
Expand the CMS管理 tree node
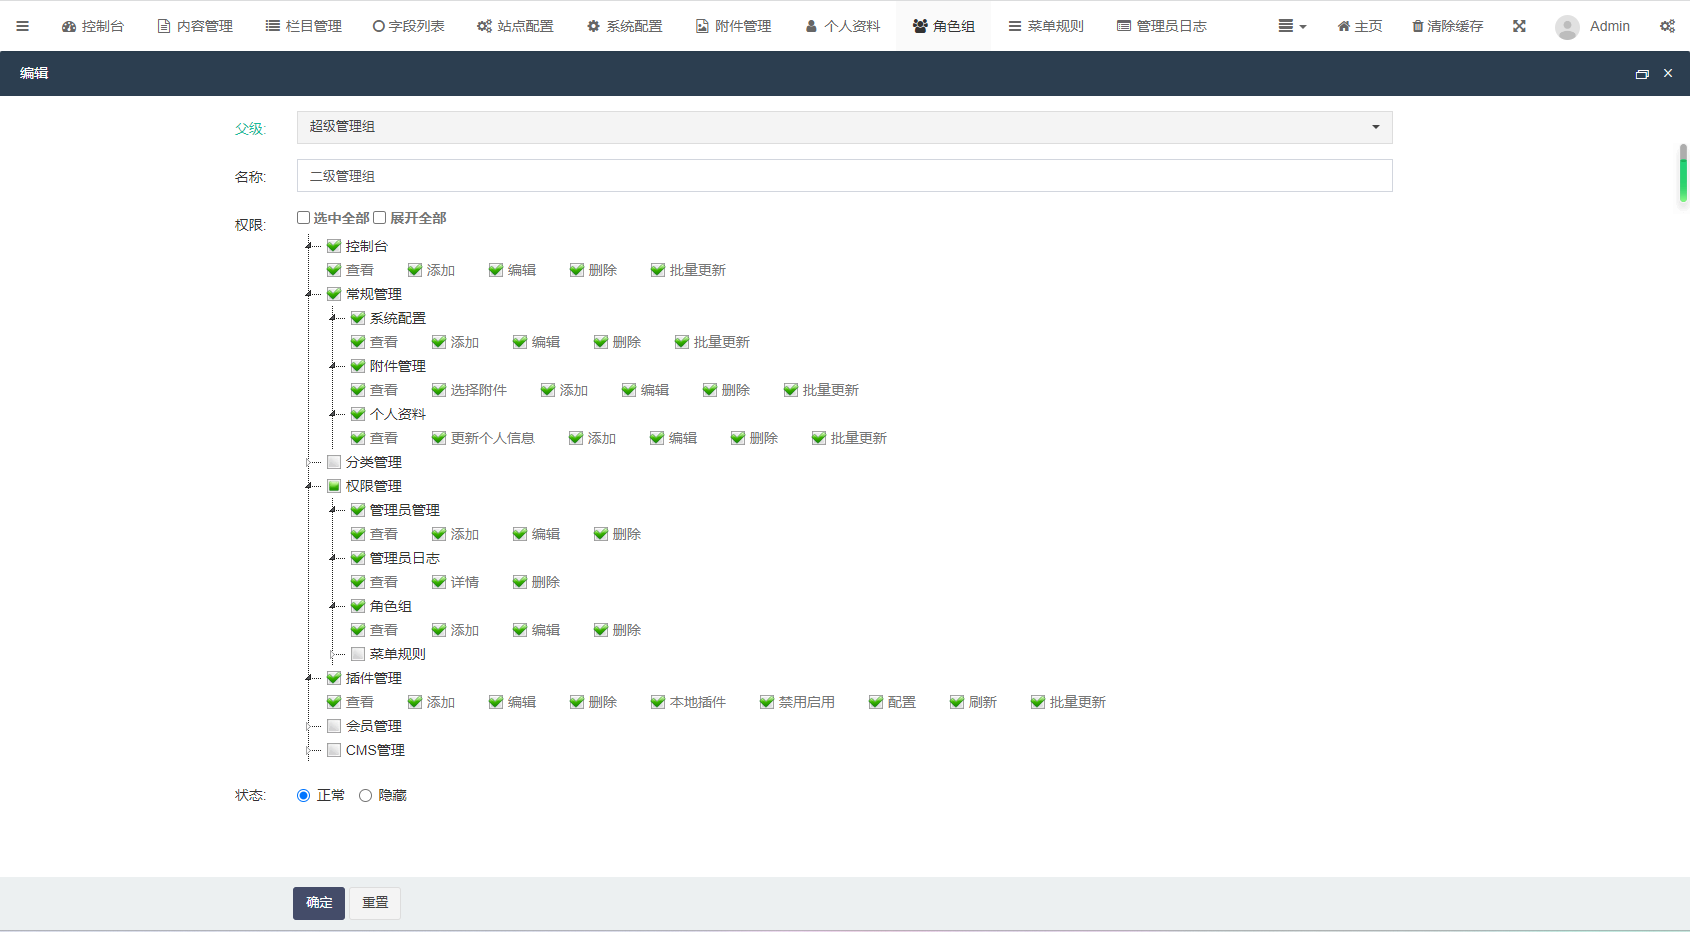(x=309, y=751)
